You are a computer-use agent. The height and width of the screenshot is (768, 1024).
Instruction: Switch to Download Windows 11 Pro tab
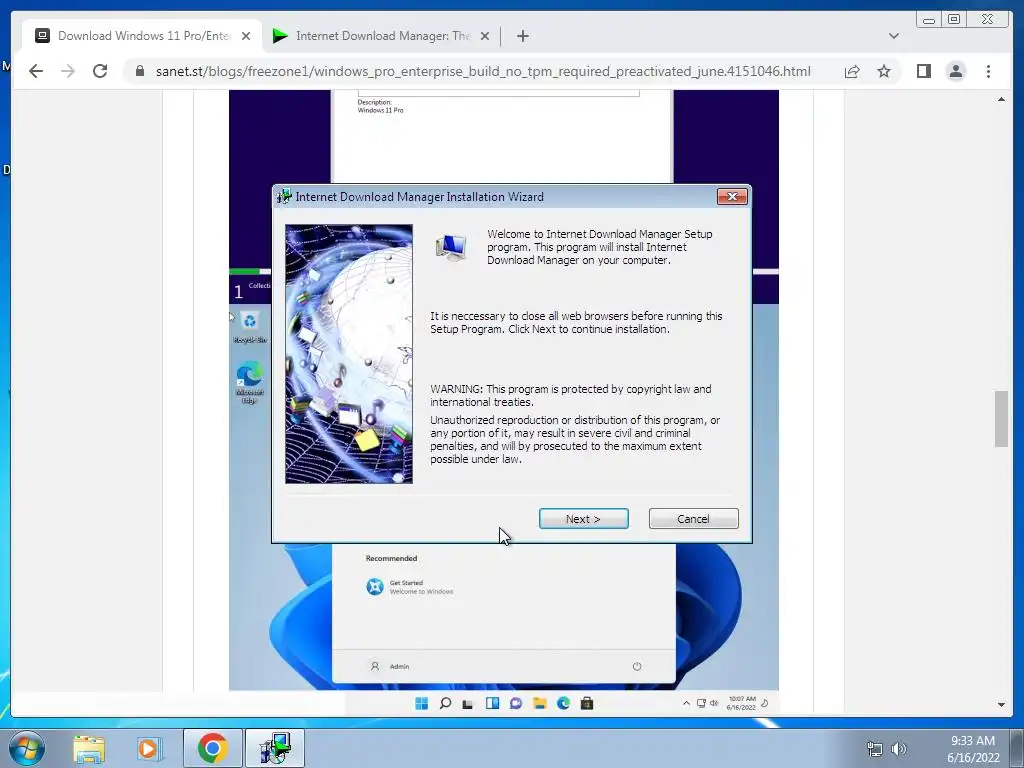tap(144, 36)
